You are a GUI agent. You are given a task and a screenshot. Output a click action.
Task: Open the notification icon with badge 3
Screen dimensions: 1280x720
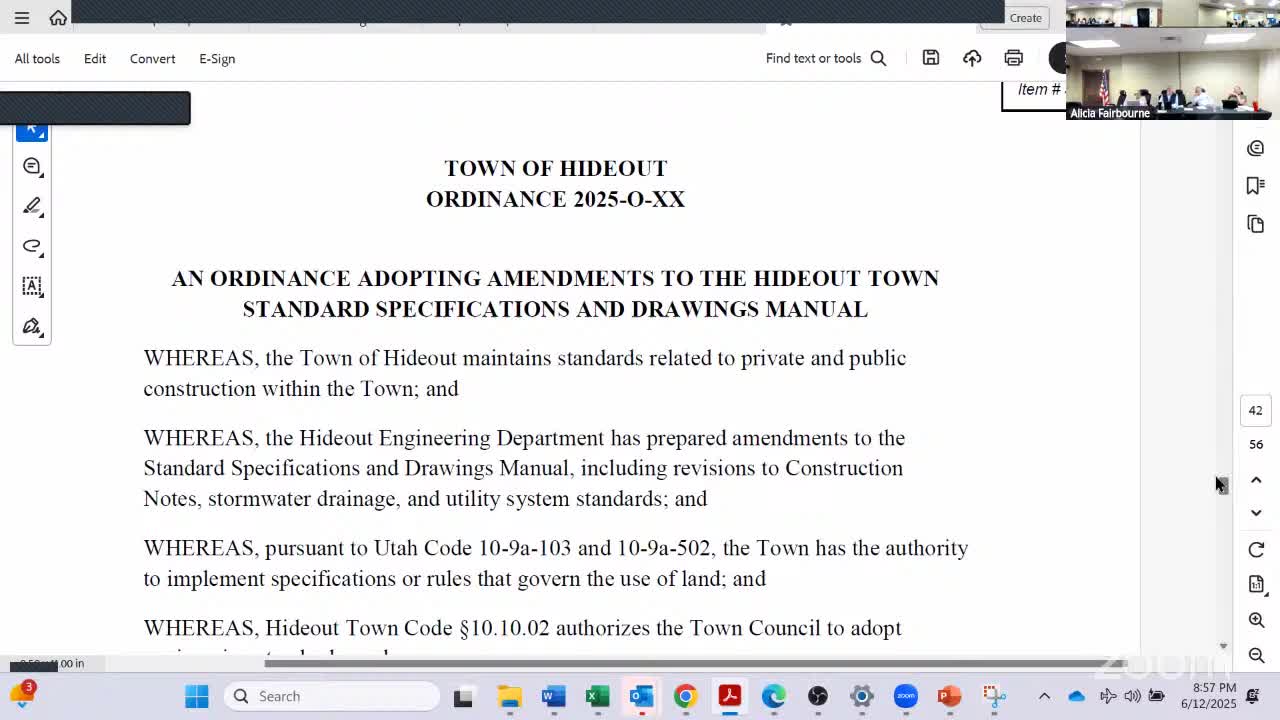pyautogui.click(x=21, y=694)
